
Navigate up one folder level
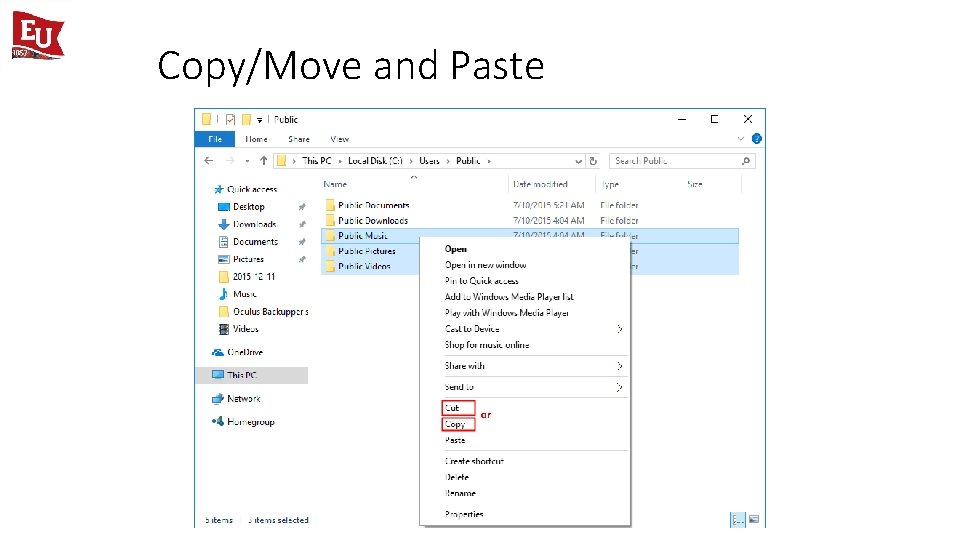263,160
